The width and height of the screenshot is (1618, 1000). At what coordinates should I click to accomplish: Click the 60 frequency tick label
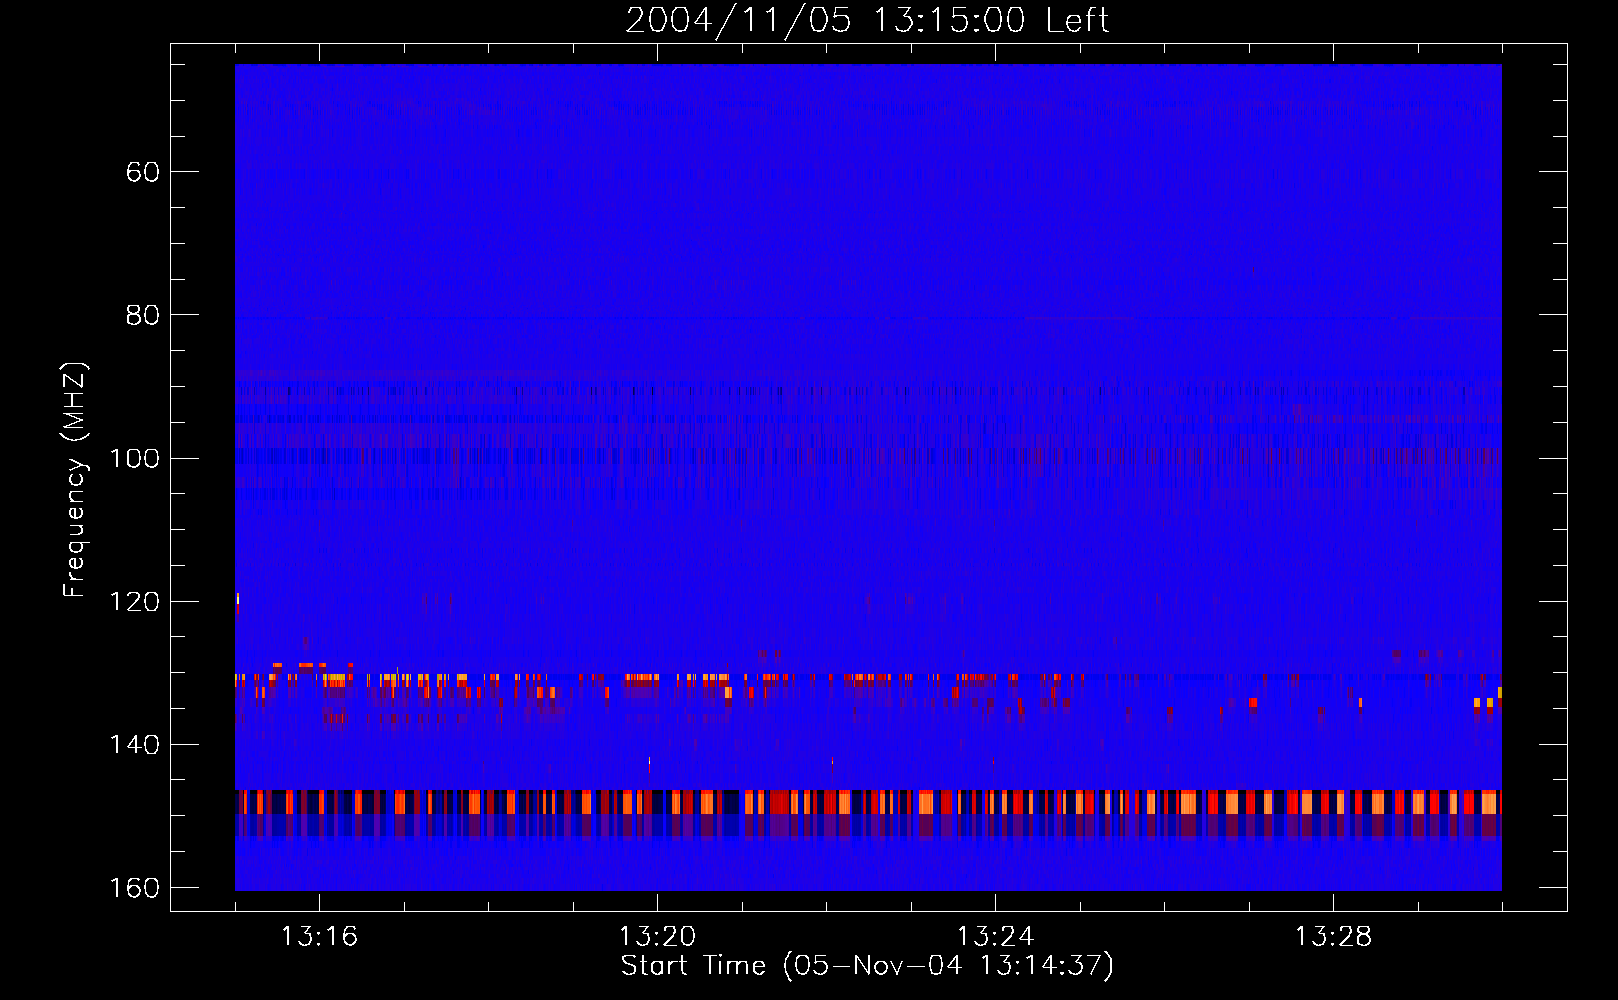pos(142,172)
